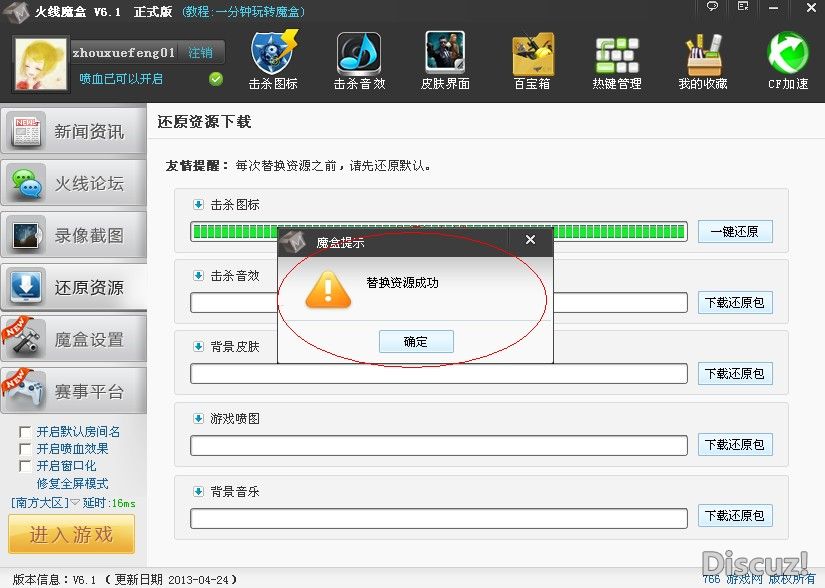Click the 背景音乐 progress bar

[439, 518]
